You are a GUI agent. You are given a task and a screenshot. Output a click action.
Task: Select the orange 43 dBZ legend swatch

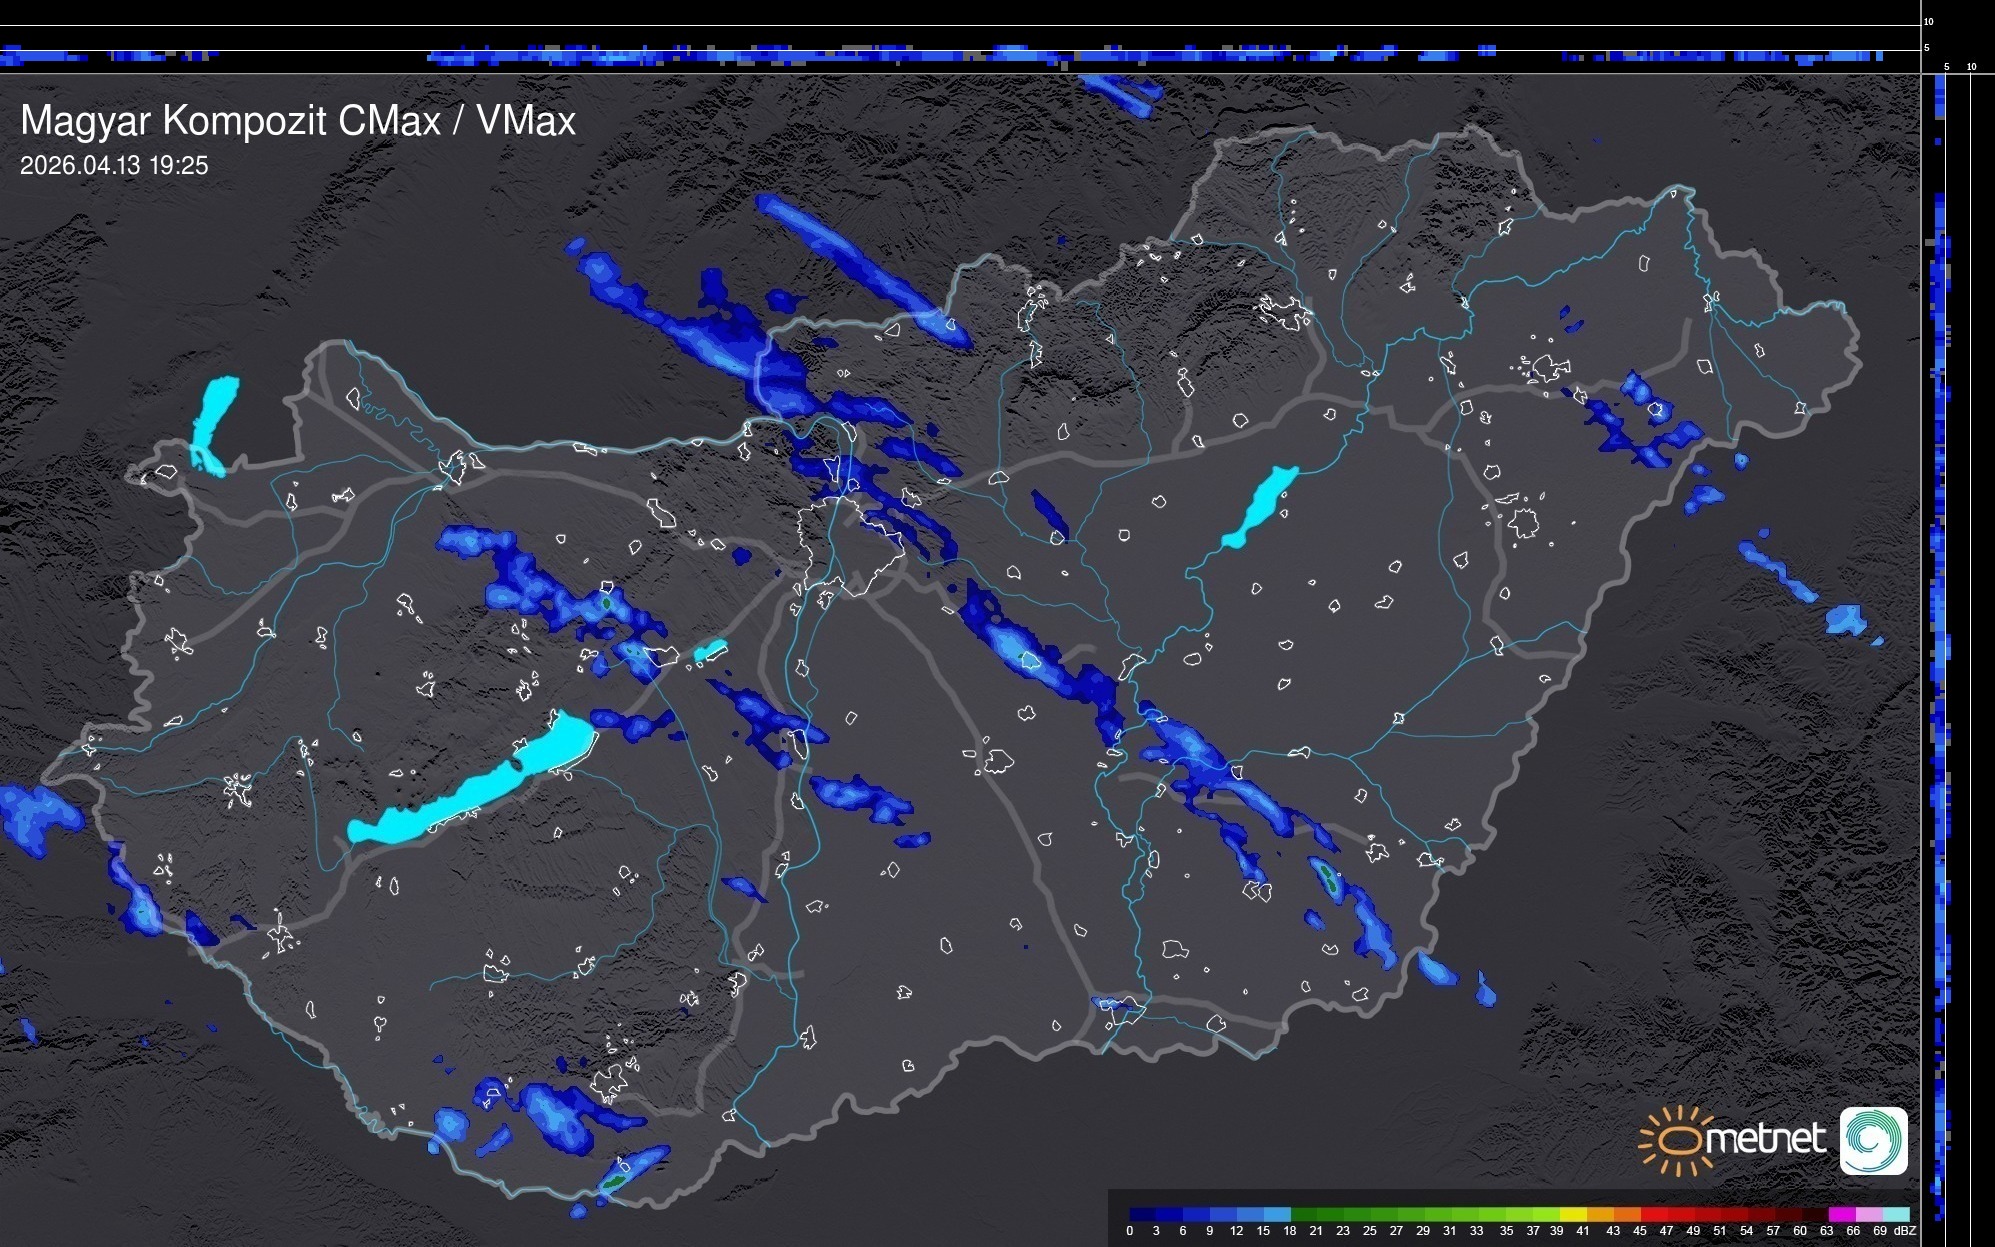pyautogui.click(x=1626, y=1214)
